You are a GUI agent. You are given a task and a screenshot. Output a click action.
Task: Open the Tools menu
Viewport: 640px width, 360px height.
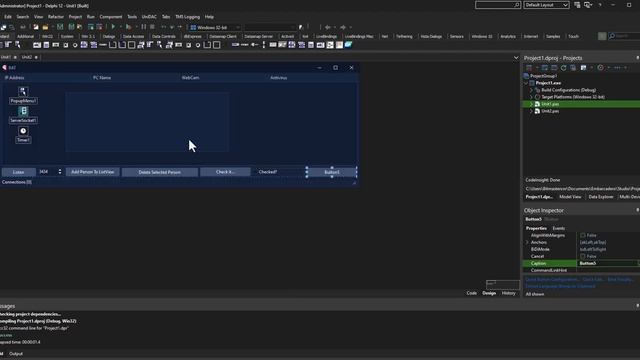click(x=132, y=17)
